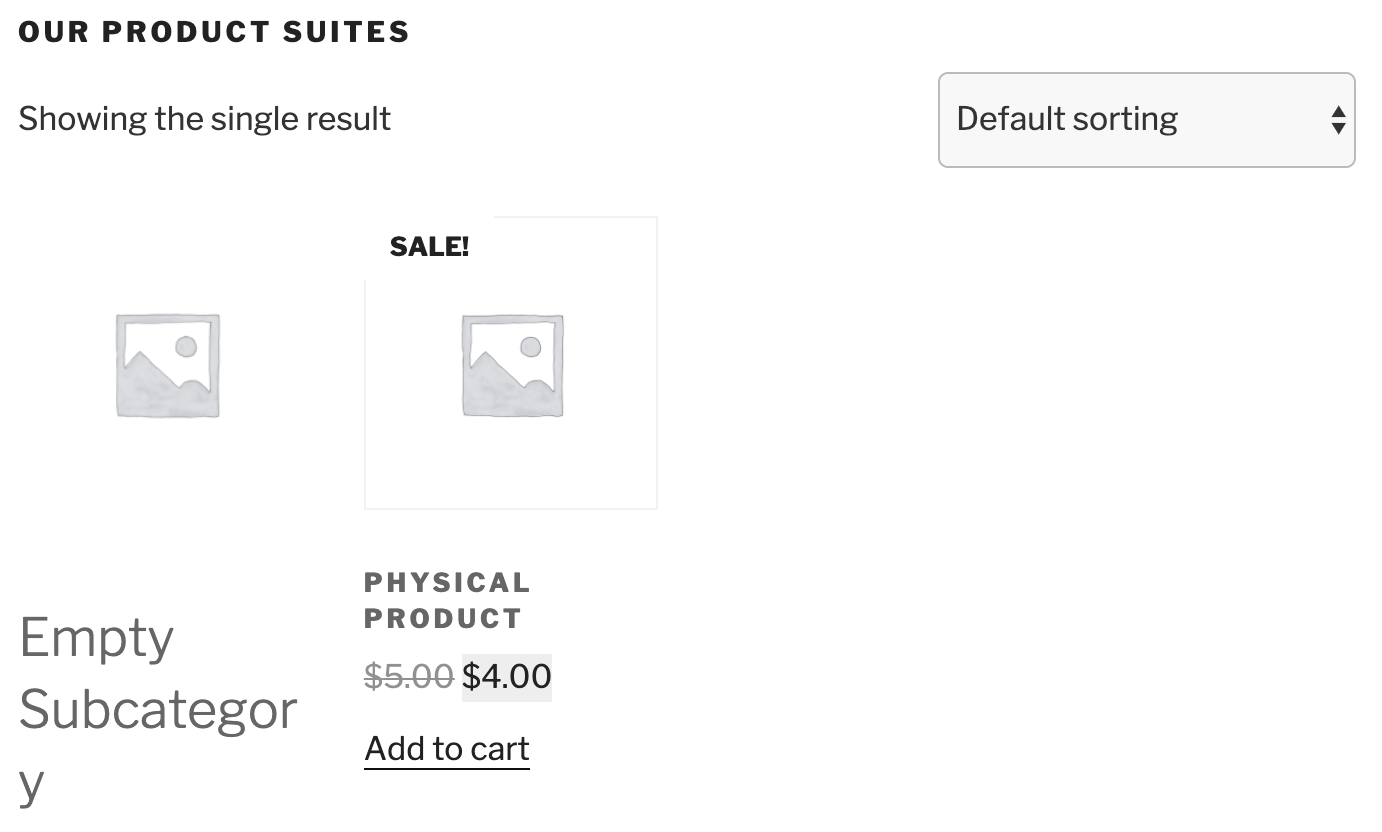The image size is (1382, 832).
Task: Open the Default sorting dropdown
Action: 1145,120
